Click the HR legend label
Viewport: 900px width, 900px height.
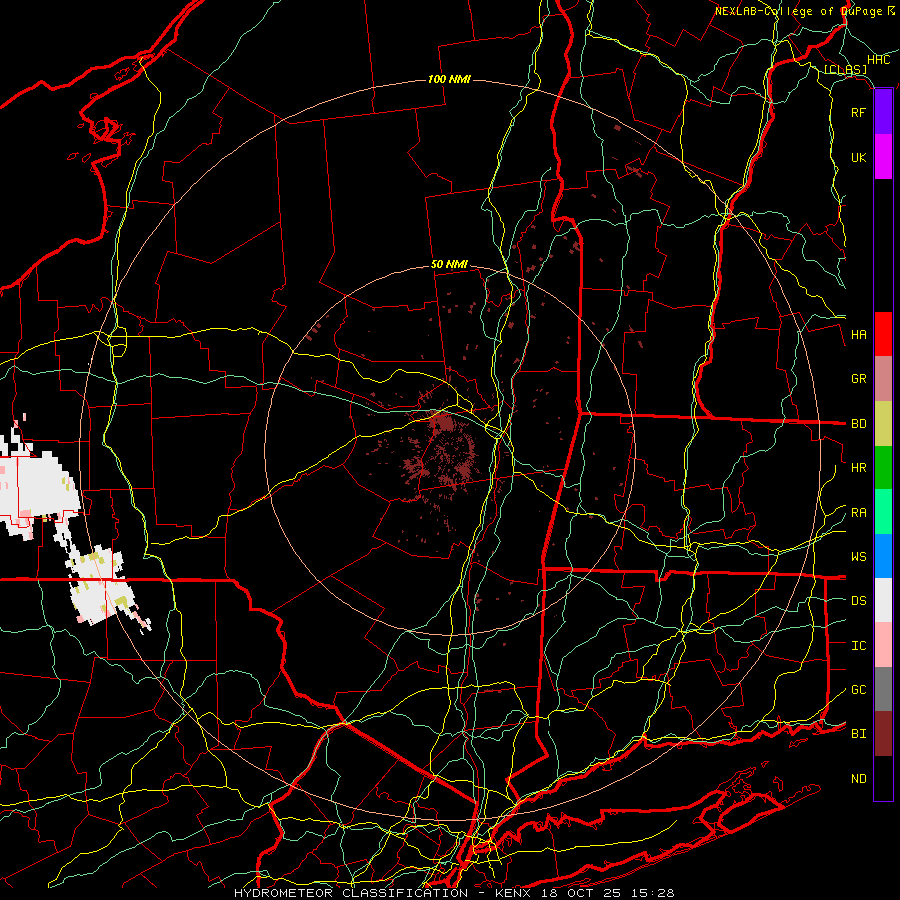pos(858,468)
